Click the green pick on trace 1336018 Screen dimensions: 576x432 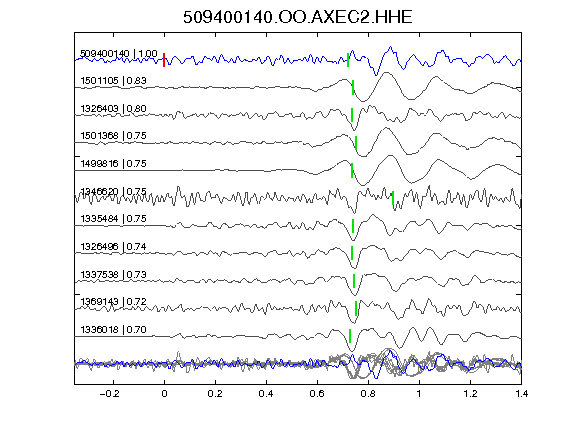pos(350,336)
